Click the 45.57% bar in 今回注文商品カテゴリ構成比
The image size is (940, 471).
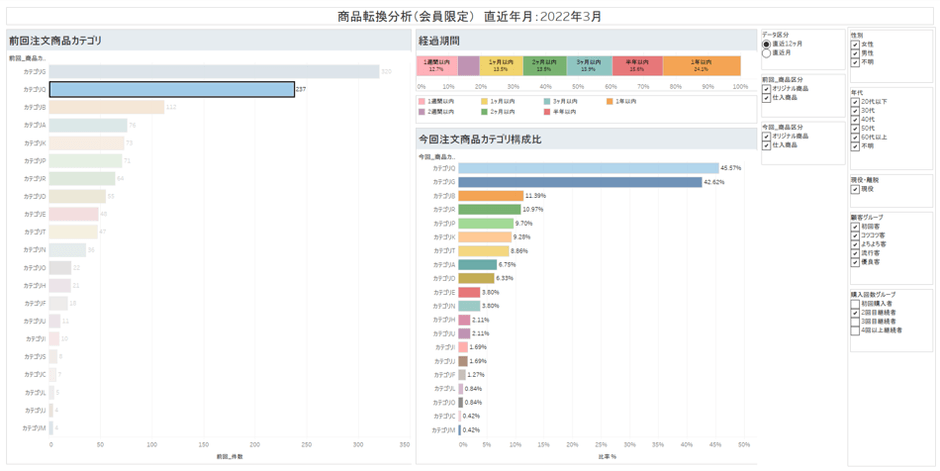point(588,168)
